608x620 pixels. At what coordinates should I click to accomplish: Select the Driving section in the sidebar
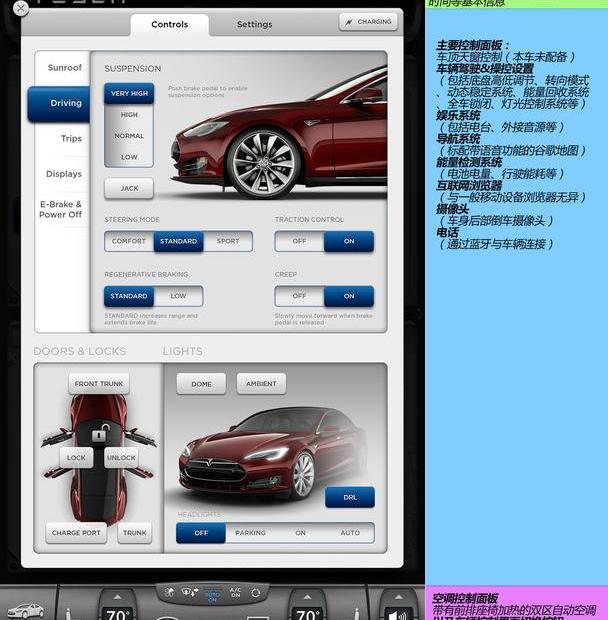pos(59,104)
